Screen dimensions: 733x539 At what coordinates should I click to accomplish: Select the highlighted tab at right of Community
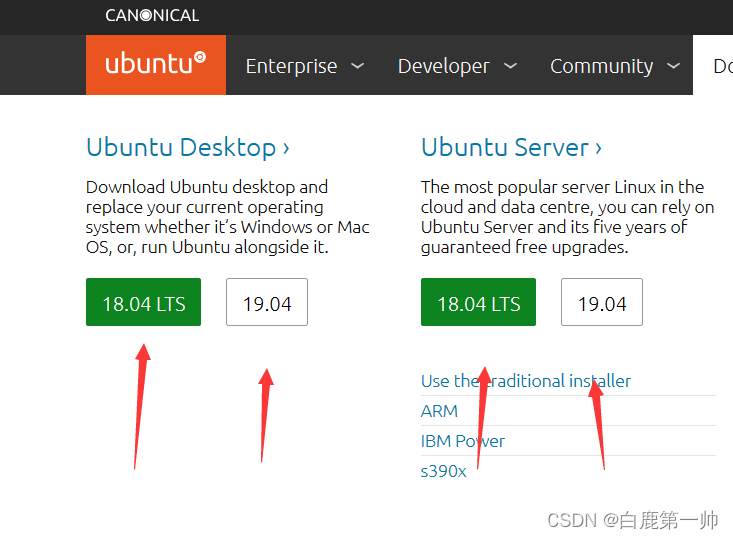pos(713,65)
